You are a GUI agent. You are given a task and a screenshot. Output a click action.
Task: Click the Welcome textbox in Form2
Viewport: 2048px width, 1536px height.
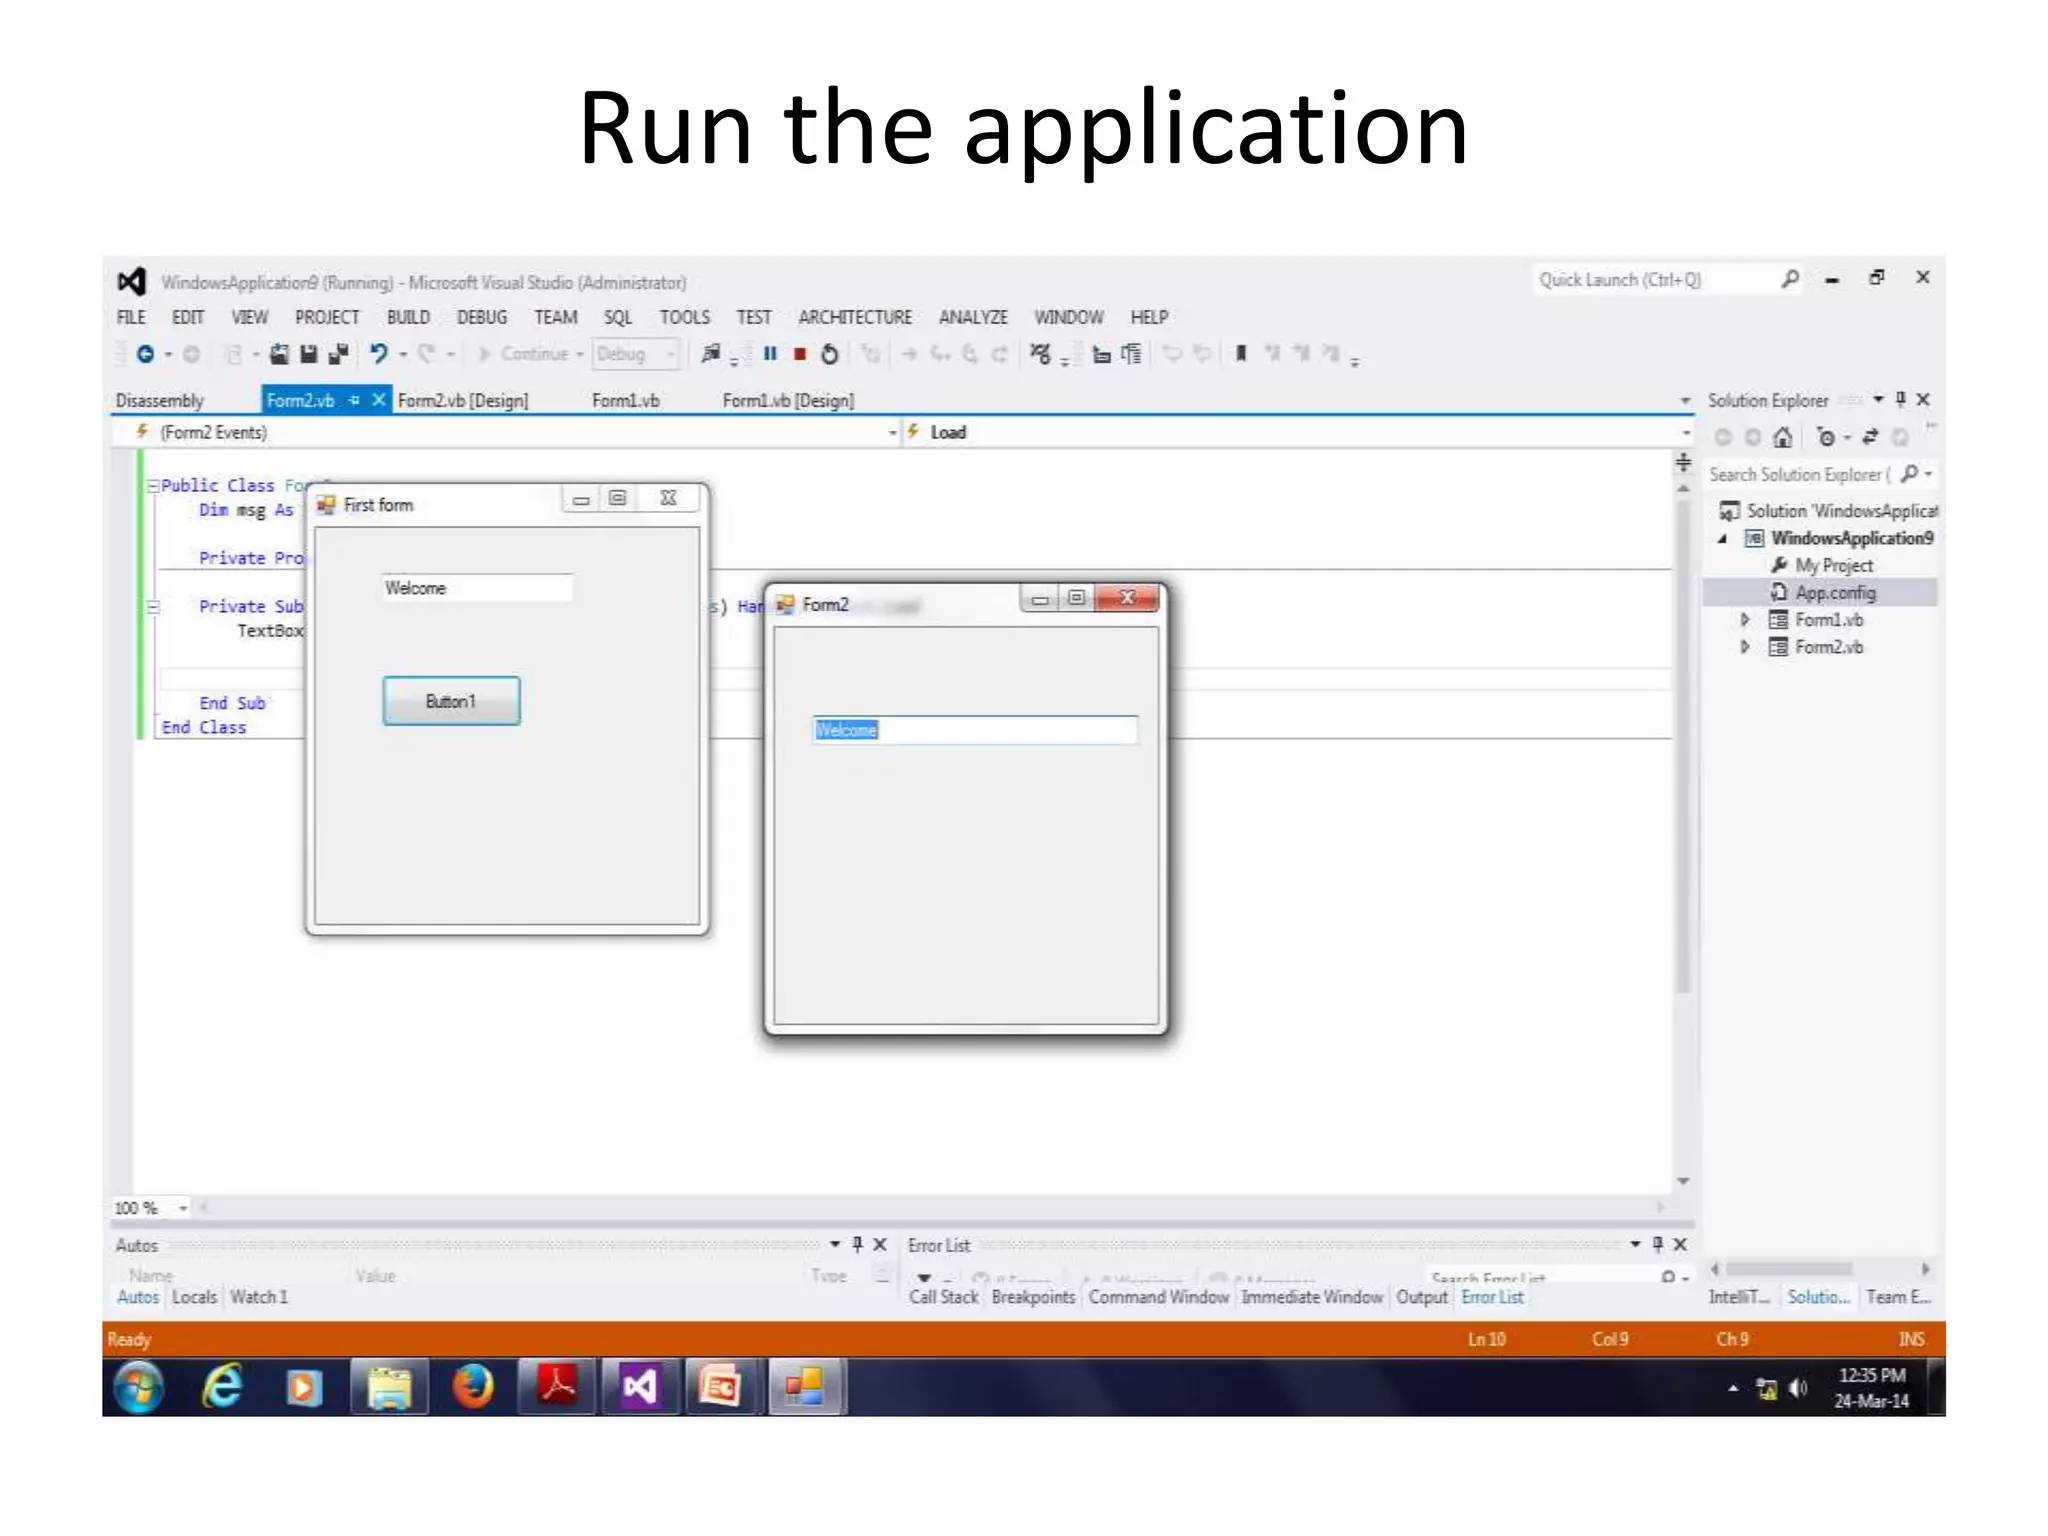coord(974,730)
